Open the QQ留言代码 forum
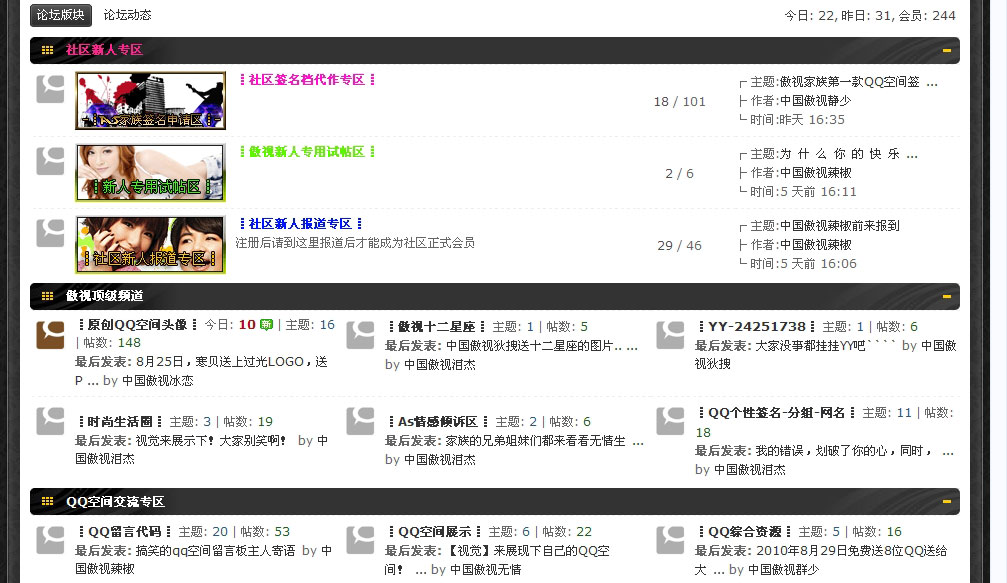The width and height of the screenshot is (1007, 583). tap(125, 532)
